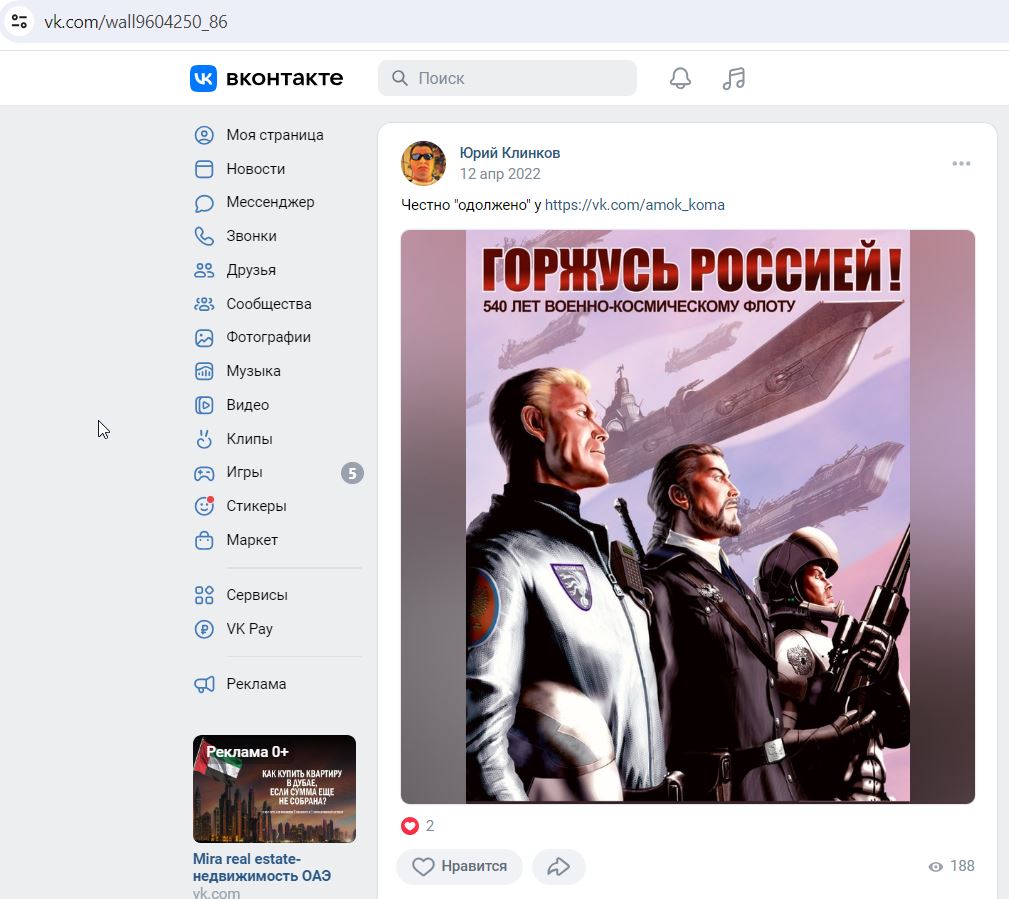Open Мессенджер menu item
The height and width of the screenshot is (899, 1009).
tap(270, 202)
